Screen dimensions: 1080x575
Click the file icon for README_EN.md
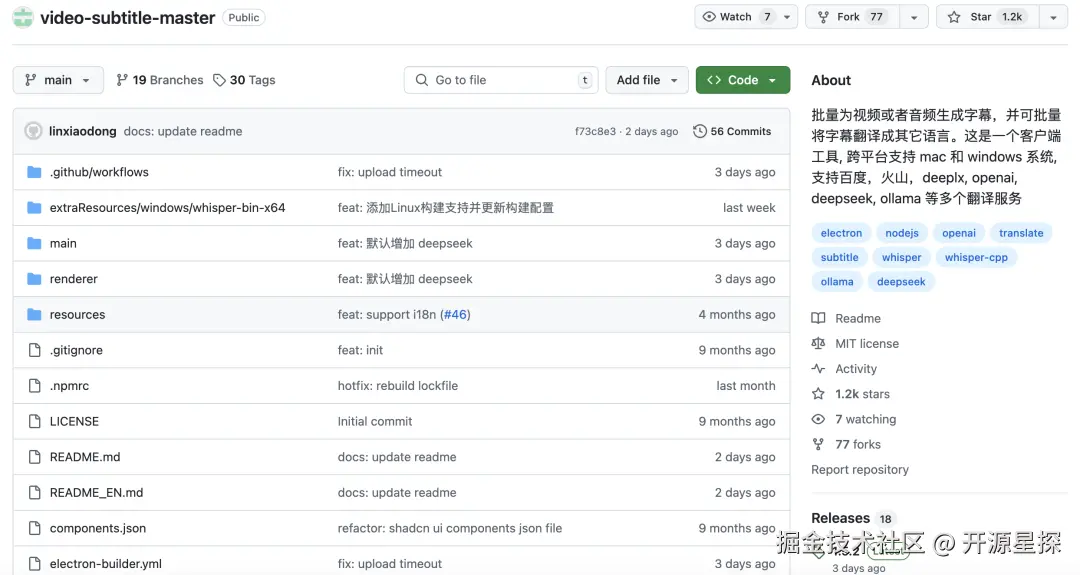(34, 492)
